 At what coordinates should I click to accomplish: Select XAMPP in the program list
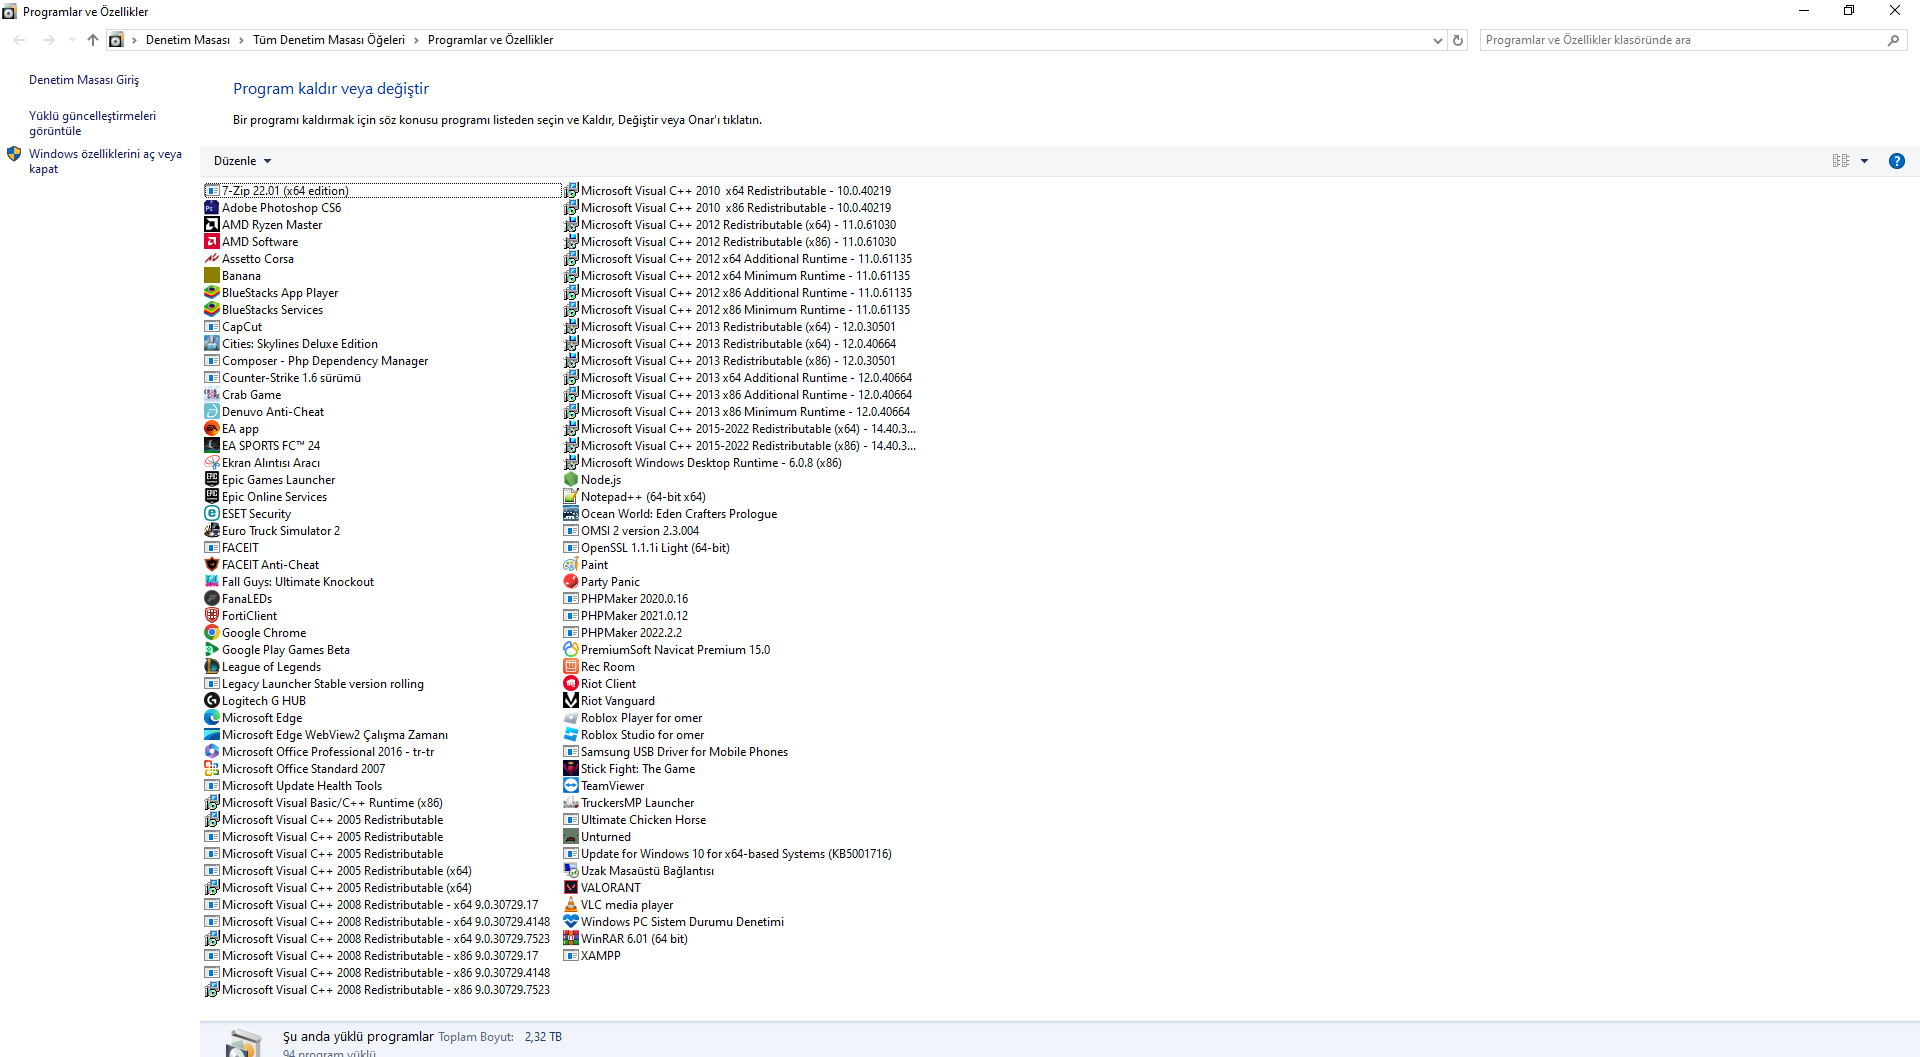[592, 956]
